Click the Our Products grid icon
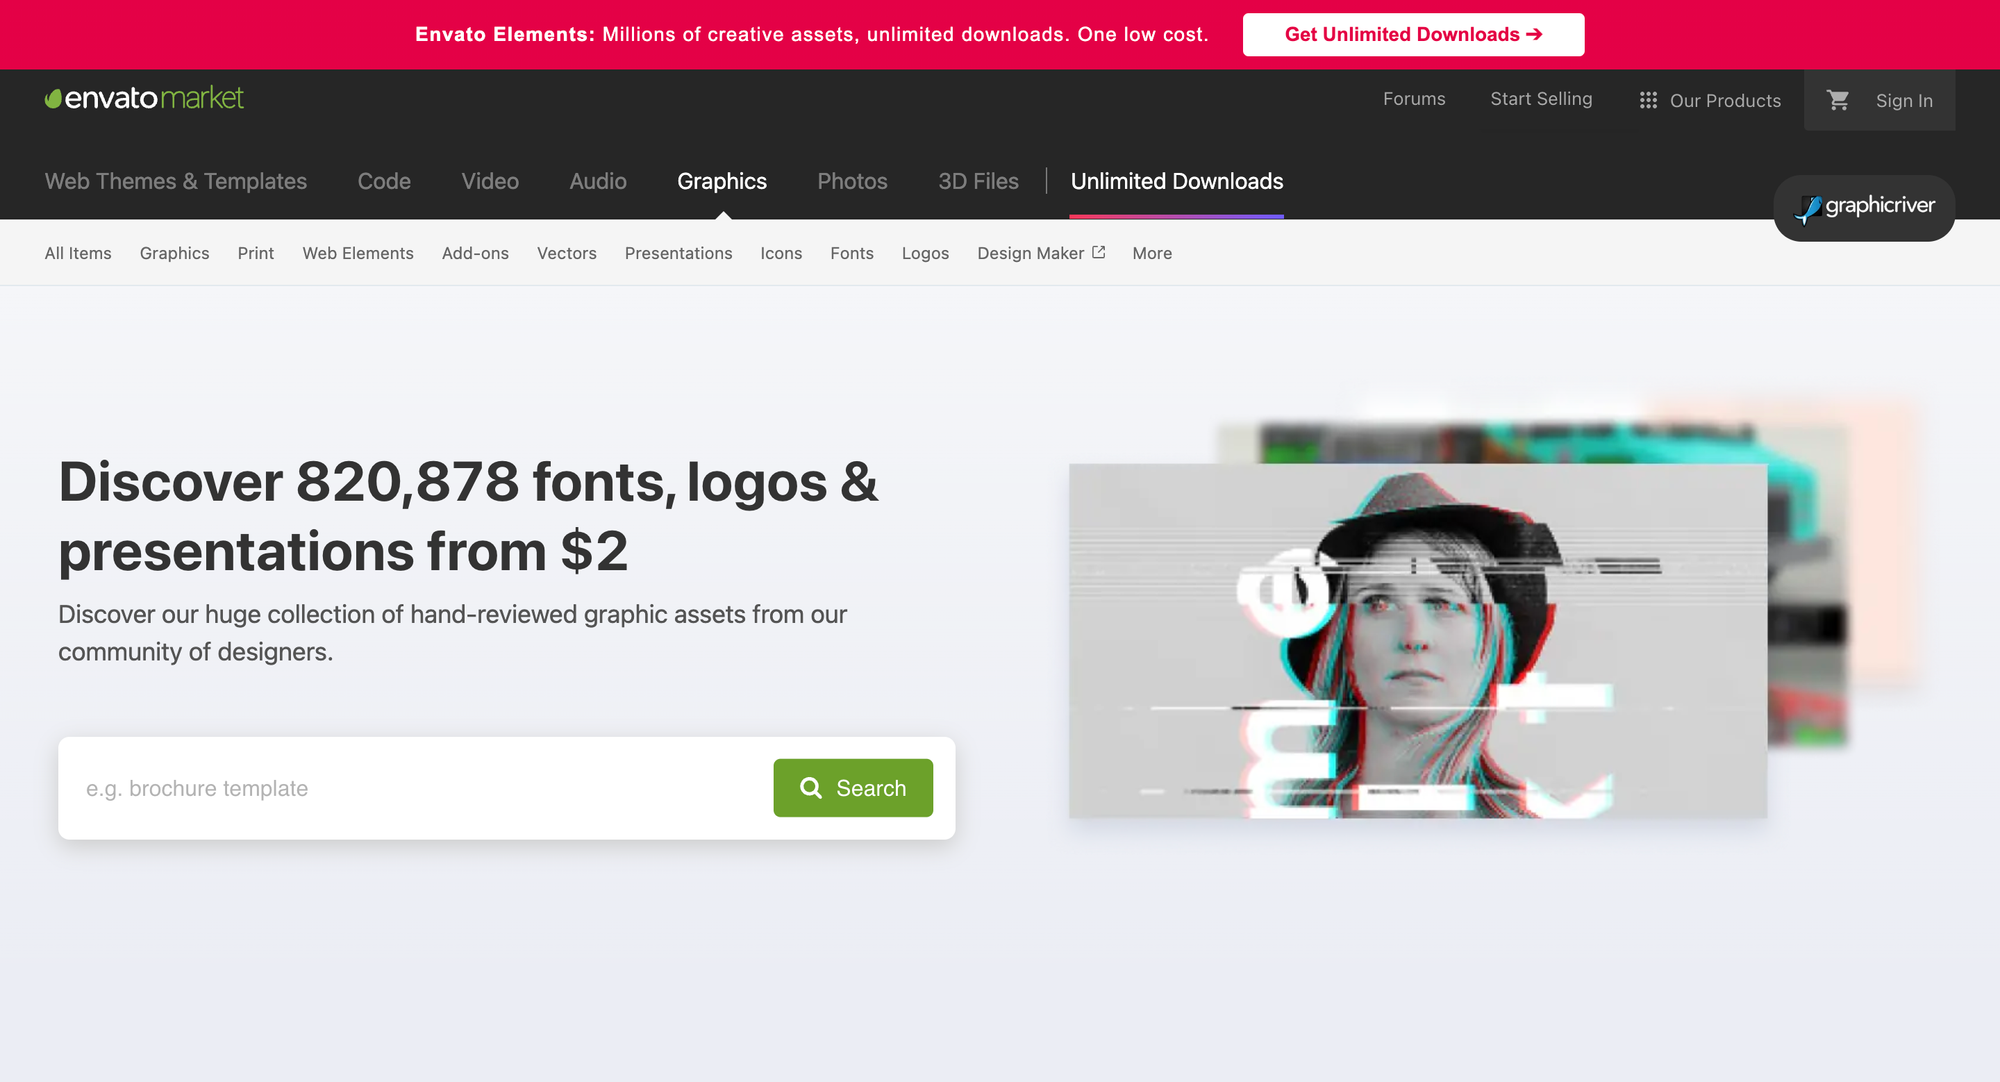The width and height of the screenshot is (2000, 1082). pos(1648,100)
